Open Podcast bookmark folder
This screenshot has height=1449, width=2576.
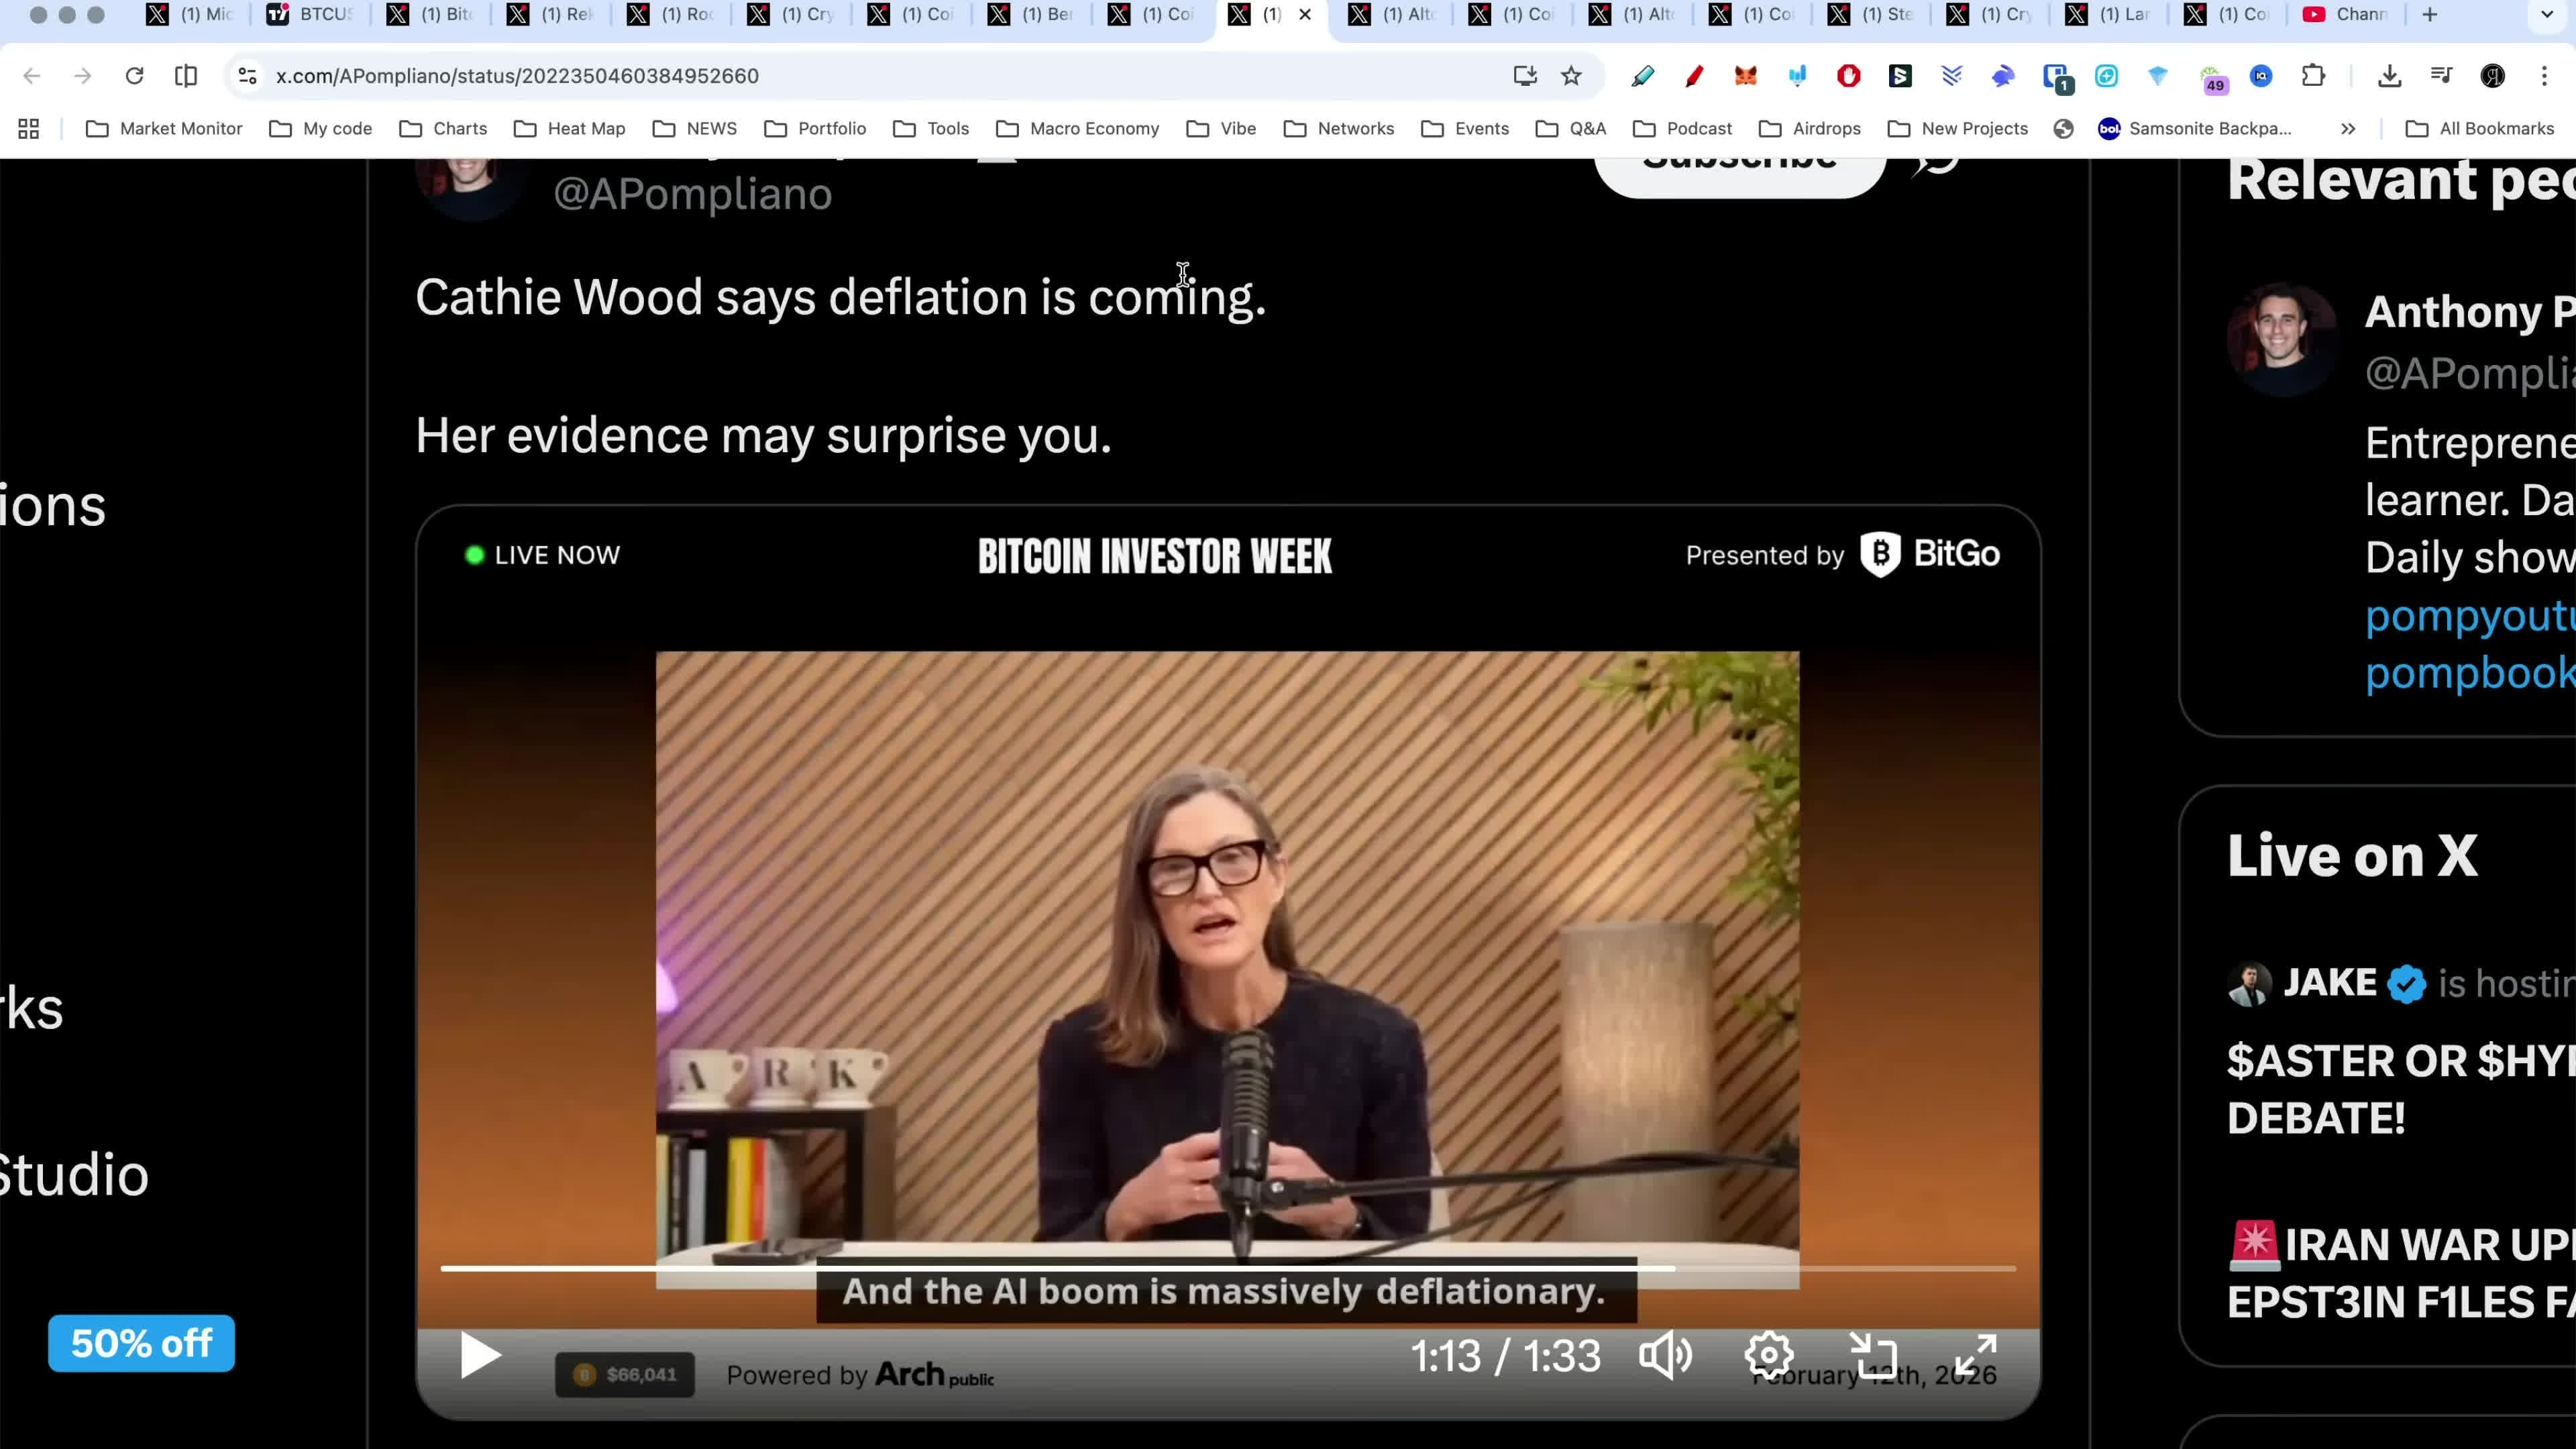pos(1682,129)
